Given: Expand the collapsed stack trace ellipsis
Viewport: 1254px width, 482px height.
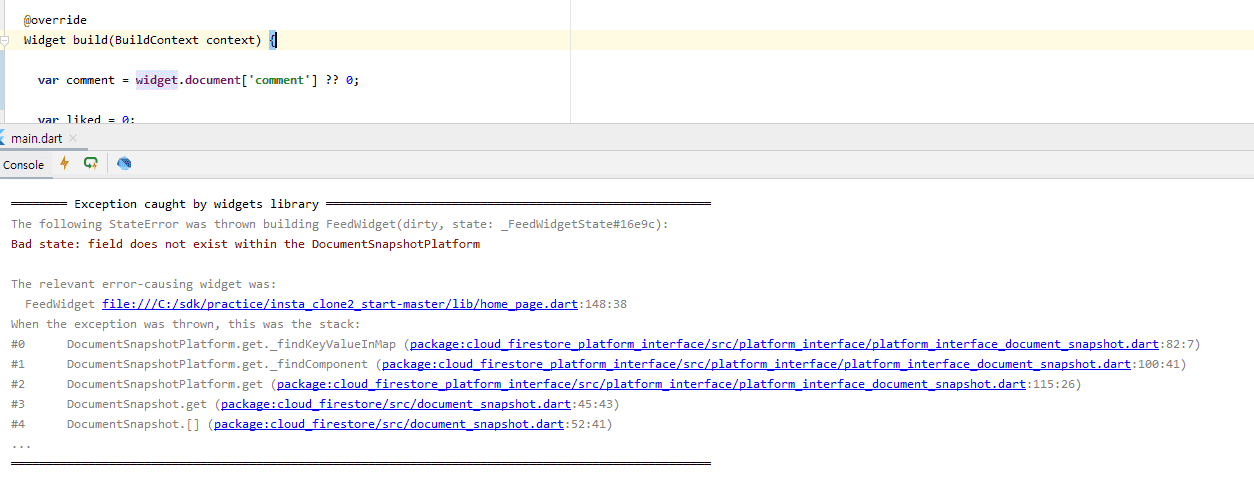Looking at the screenshot, I should pyautogui.click(x=21, y=444).
